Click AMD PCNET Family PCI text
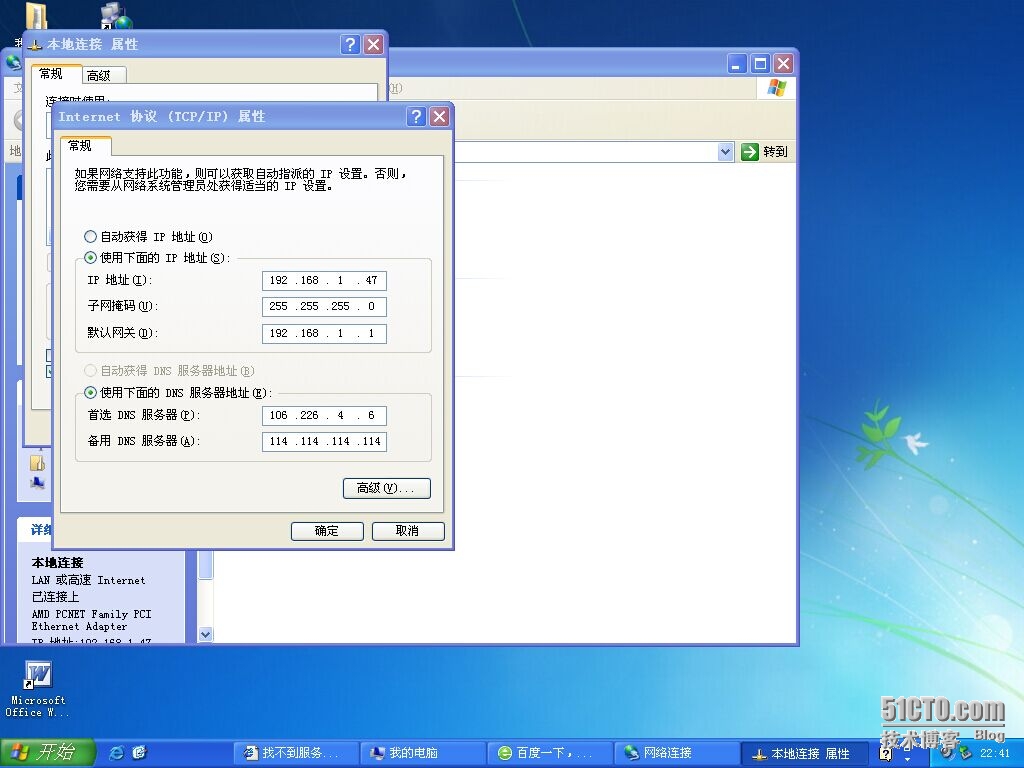This screenshot has height=768, width=1024. [x=91, y=614]
